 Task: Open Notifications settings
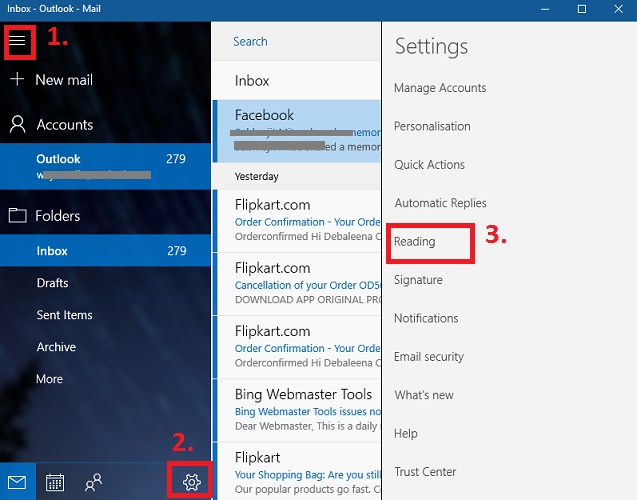point(426,318)
